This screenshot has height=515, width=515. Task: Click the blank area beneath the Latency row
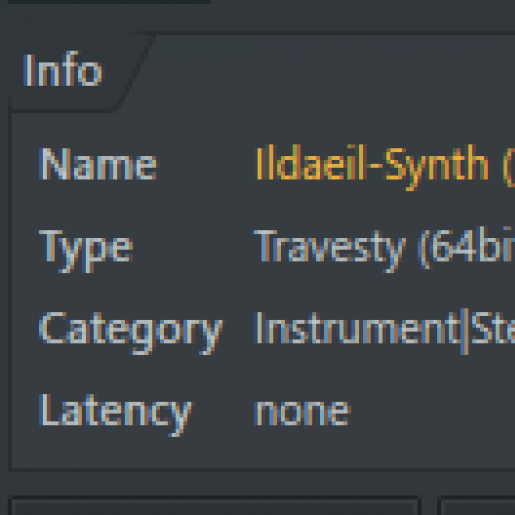260,453
